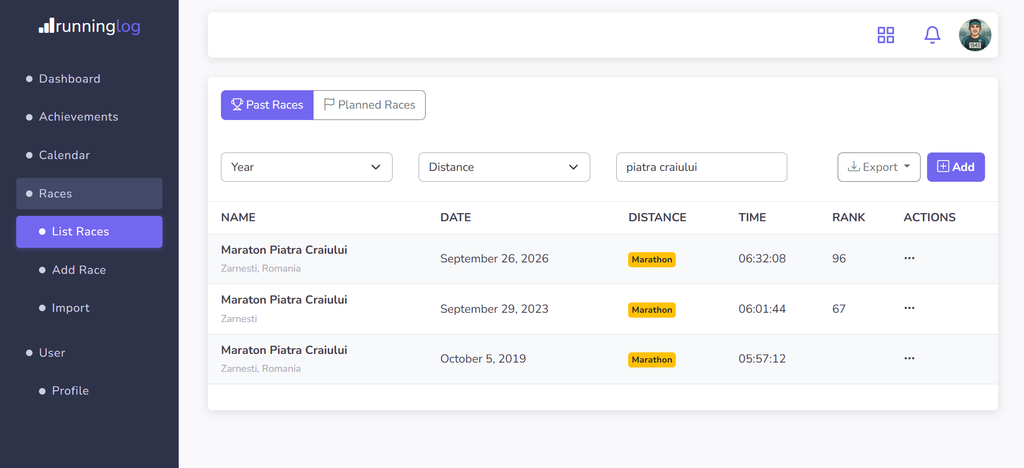Screen dimensions: 1024x468
Task: Click the rank value 96
Action: [839, 258]
